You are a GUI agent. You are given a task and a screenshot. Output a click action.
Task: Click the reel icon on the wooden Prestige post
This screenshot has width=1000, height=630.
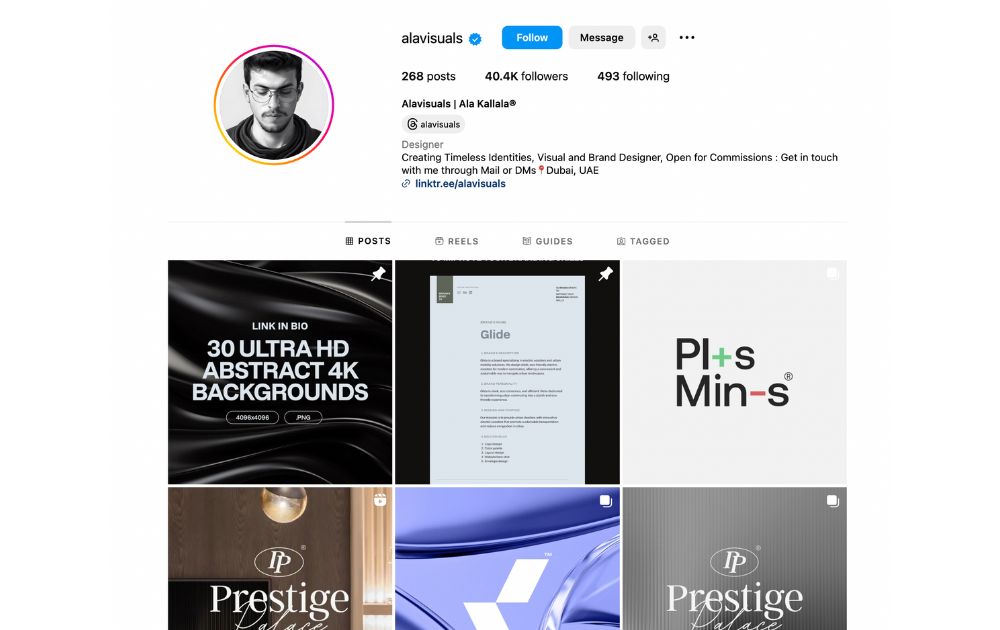(x=380, y=501)
